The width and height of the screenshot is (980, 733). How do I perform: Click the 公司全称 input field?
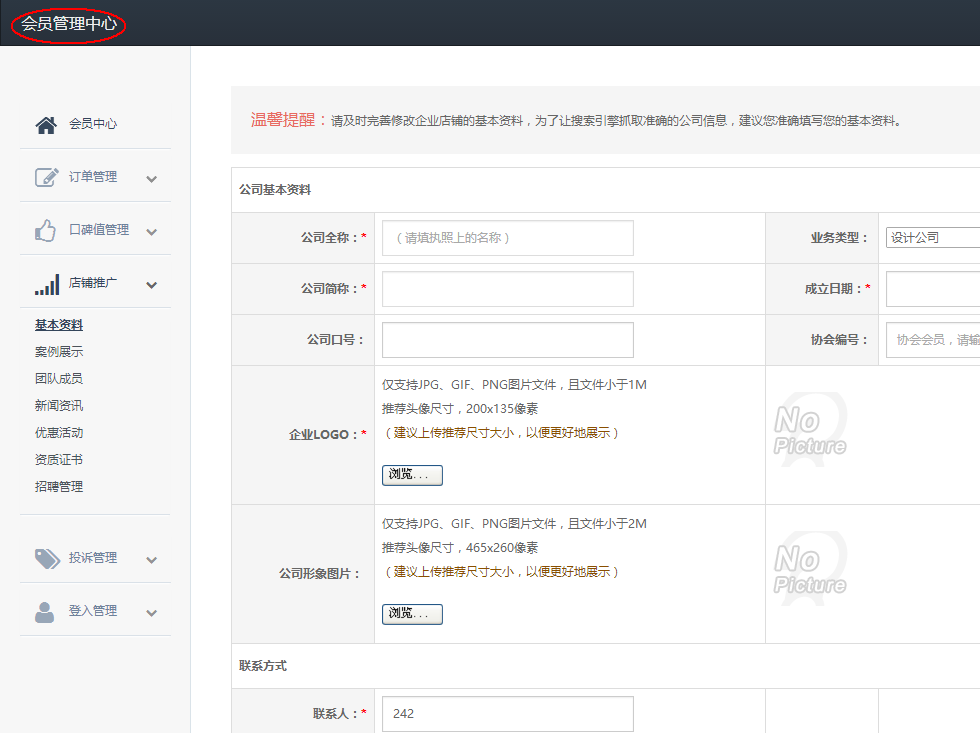tap(507, 238)
